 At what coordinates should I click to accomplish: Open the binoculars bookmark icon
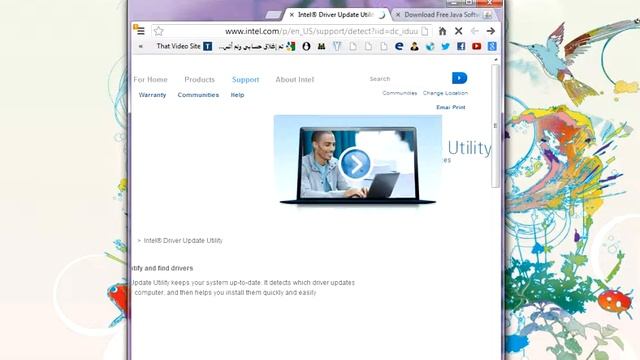point(322,47)
